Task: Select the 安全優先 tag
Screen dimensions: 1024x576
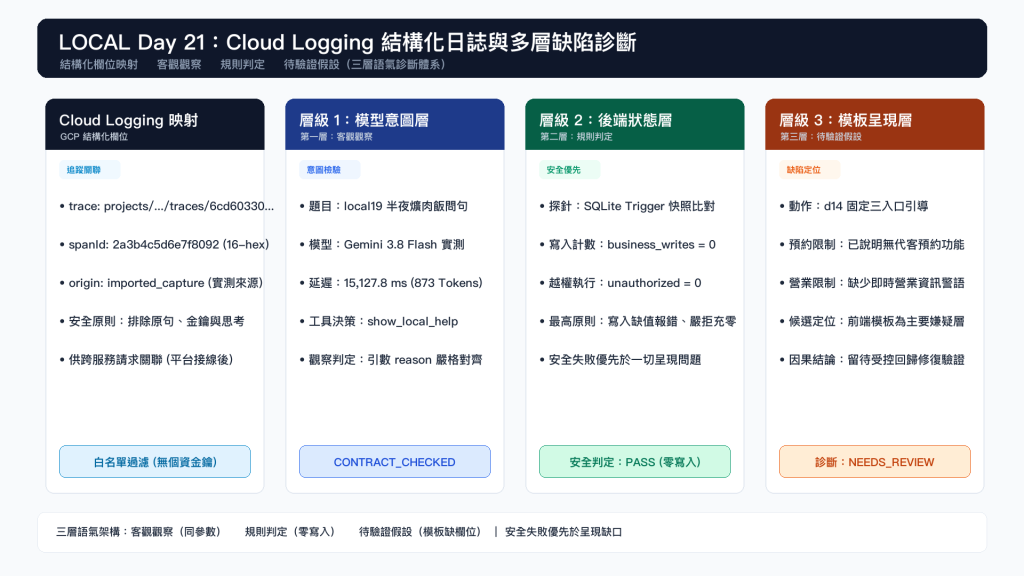Action: point(569,170)
